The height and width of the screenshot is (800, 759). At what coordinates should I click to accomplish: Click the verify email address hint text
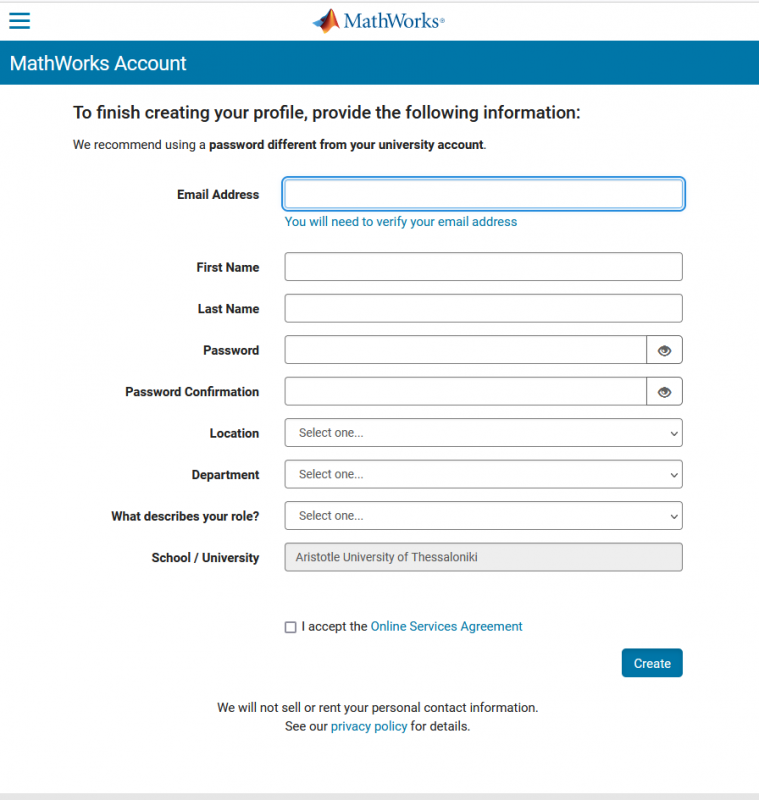click(401, 222)
